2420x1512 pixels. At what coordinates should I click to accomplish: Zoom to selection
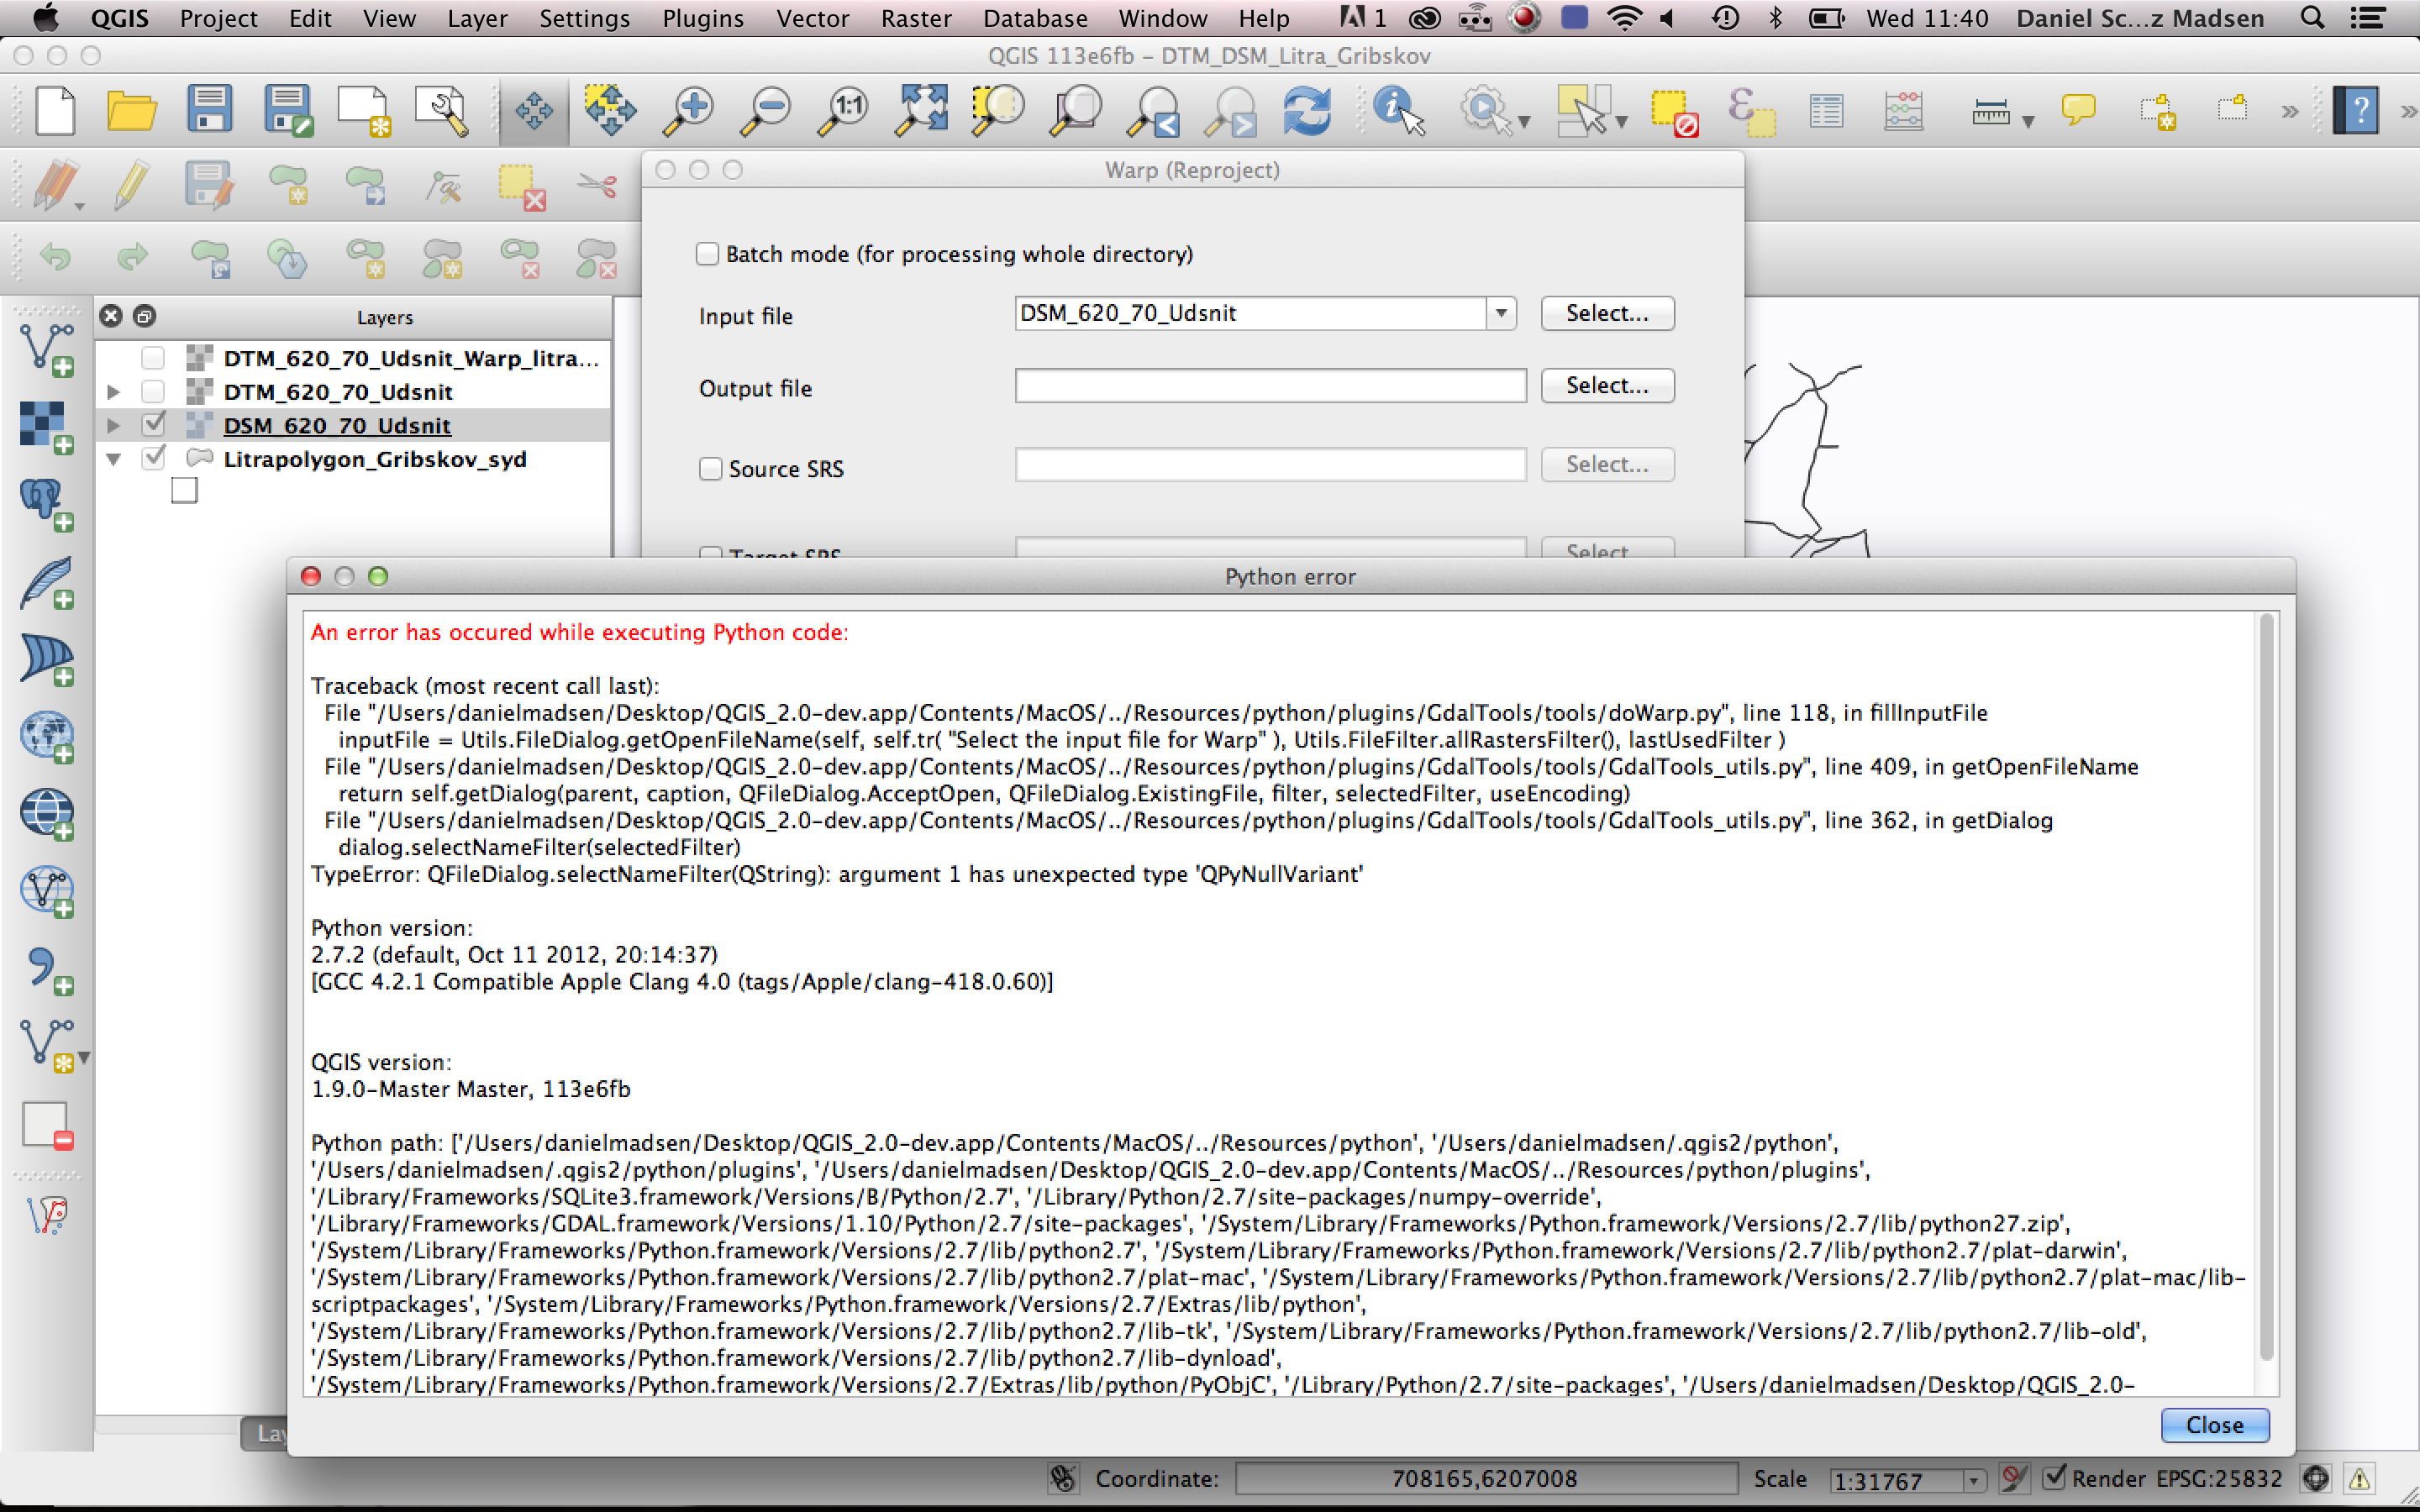click(998, 110)
